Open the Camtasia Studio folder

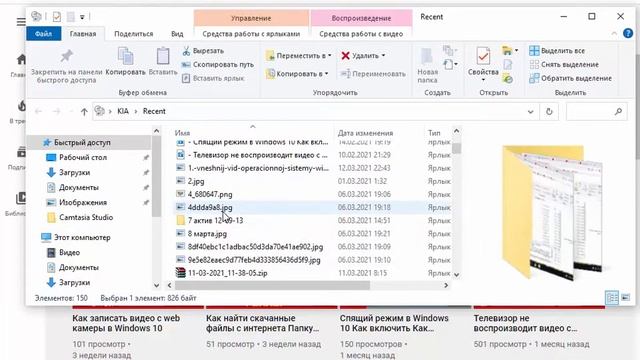tap(86, 218)
